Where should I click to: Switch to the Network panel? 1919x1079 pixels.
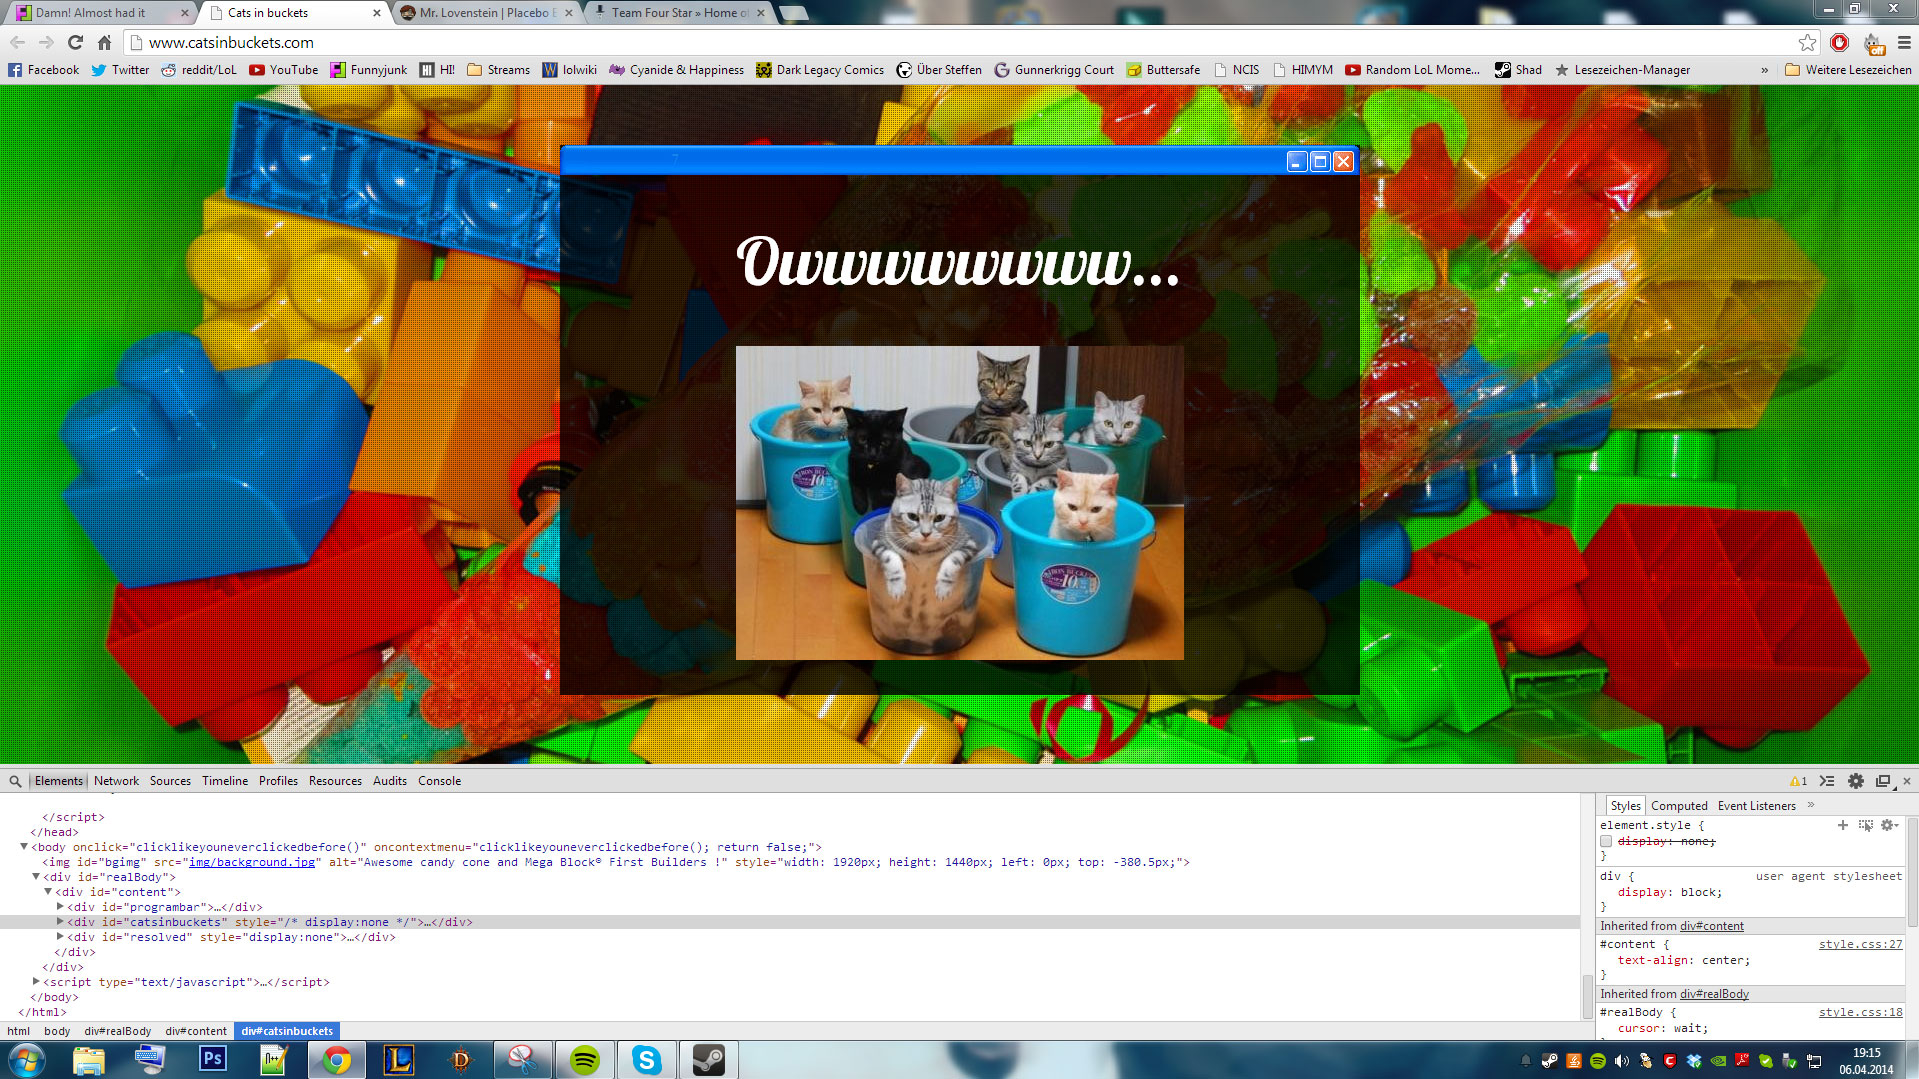(116, 781)
